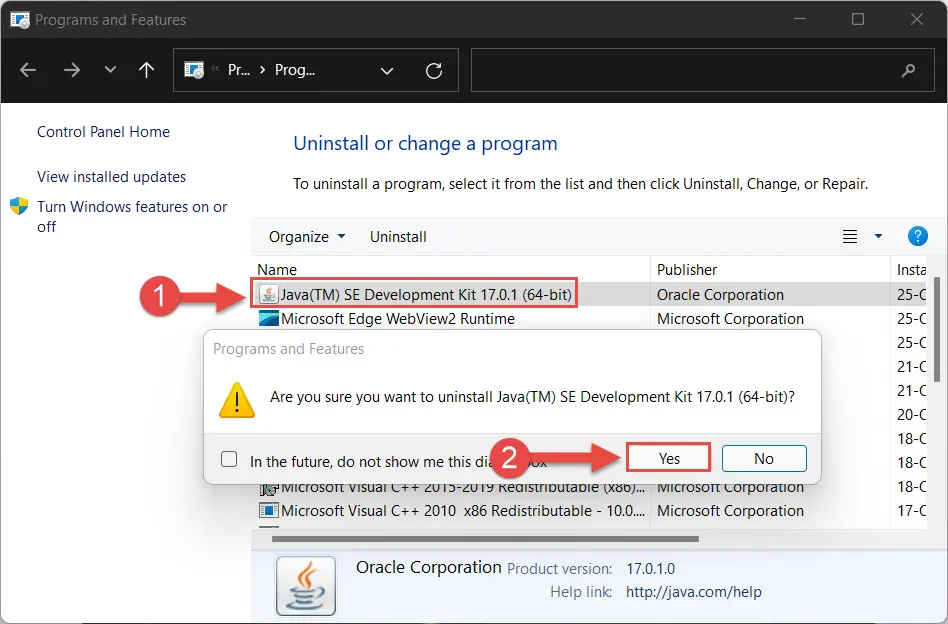Expand the address bar history dropdown
Screen dimensions: 948x624
click(x=387, y=71)
